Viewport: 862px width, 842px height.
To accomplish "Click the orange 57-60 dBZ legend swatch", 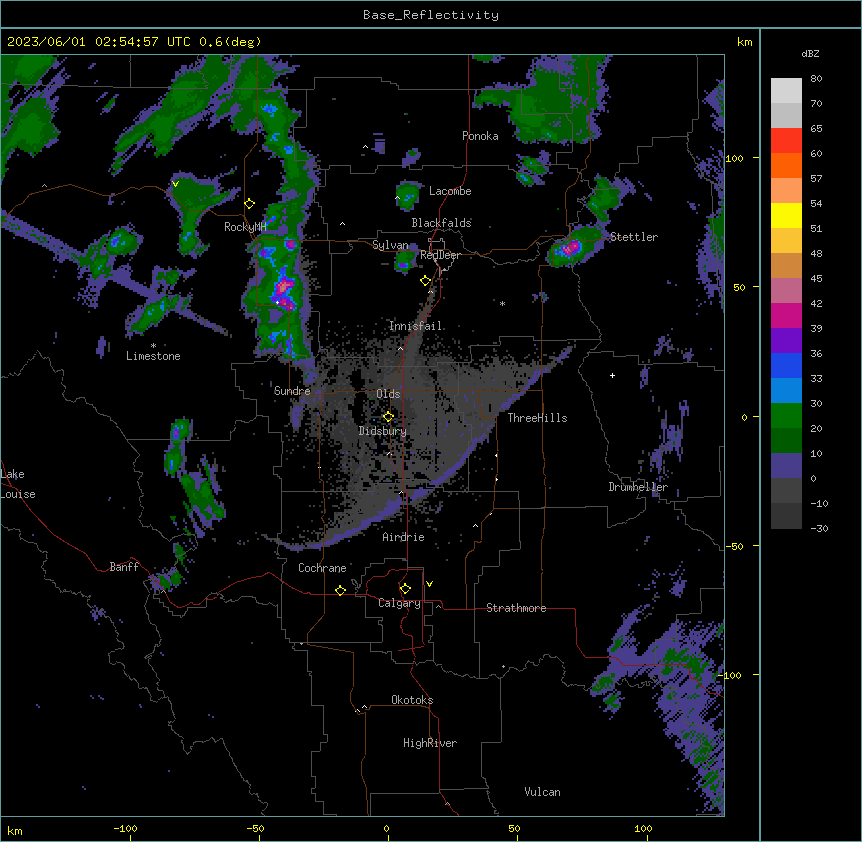I will click(786, 165).
